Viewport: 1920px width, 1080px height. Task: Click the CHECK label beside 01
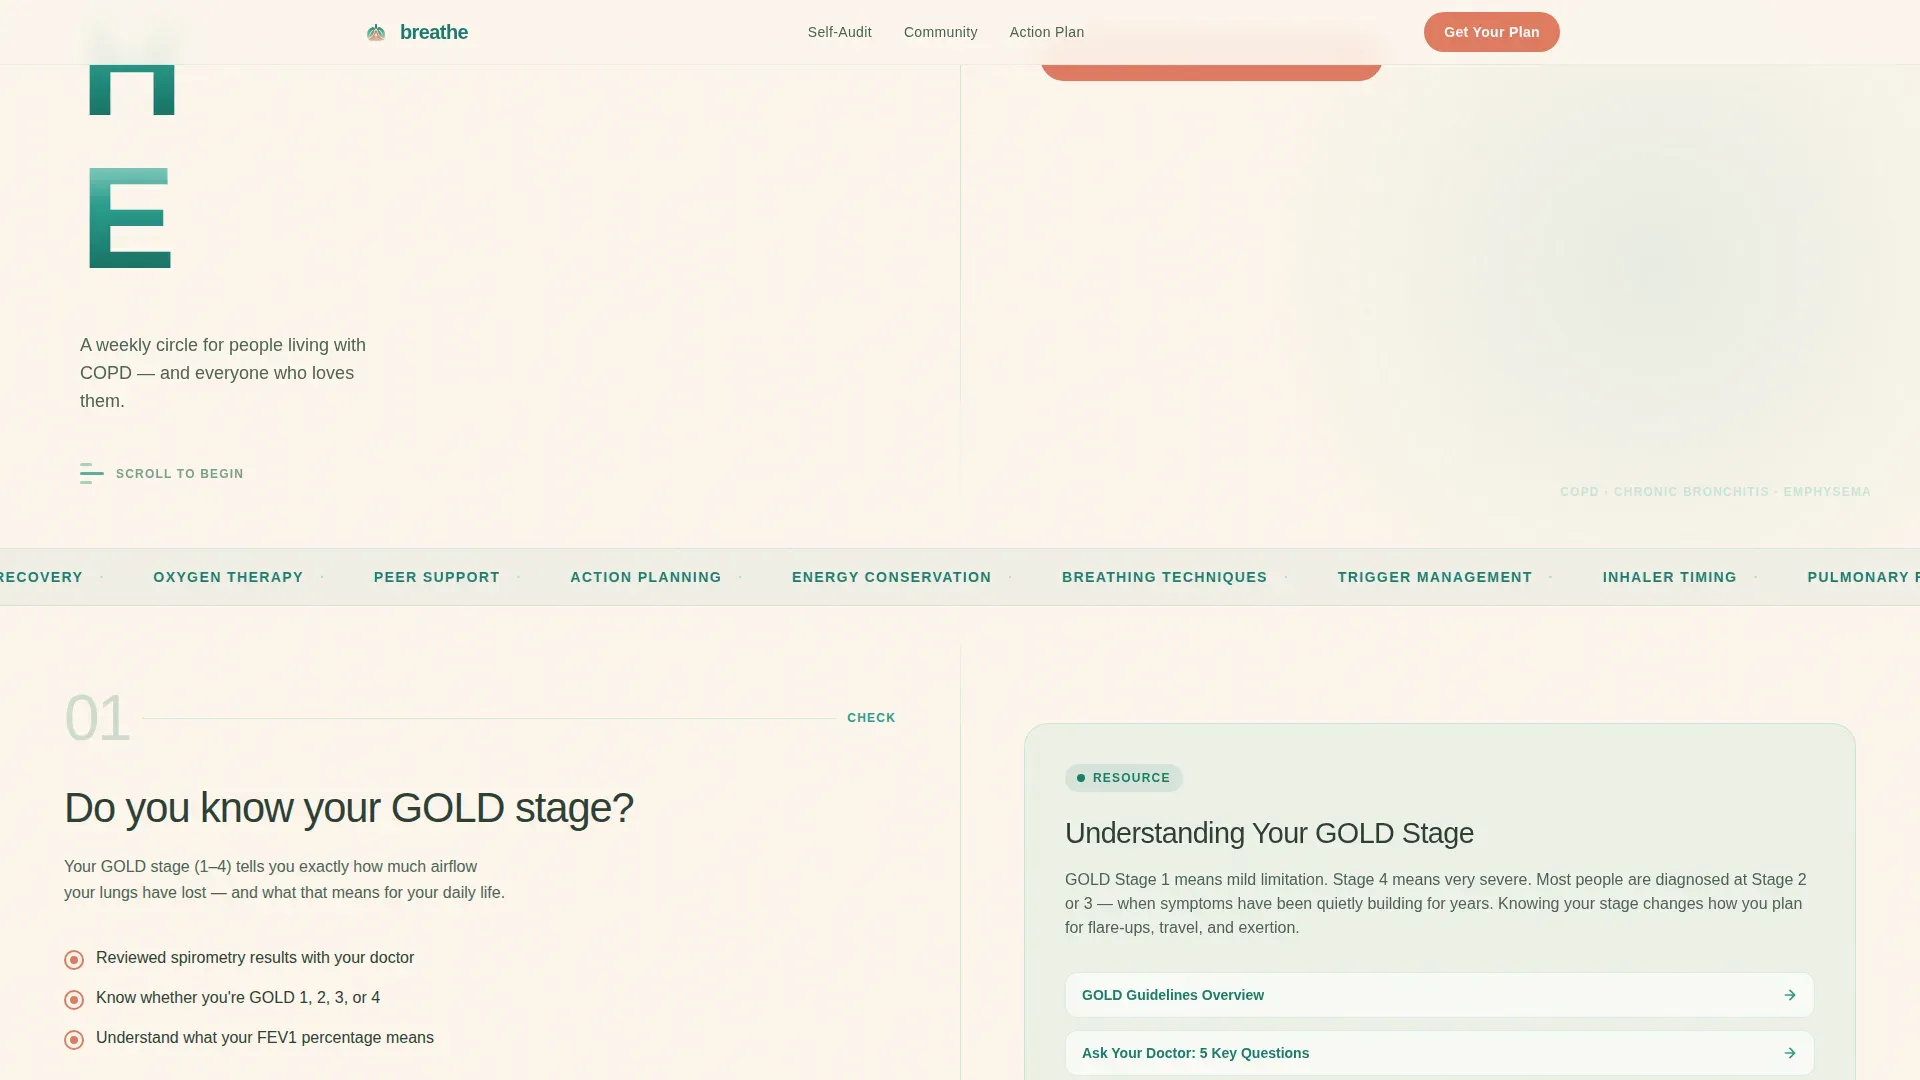(x=871, y=718)
